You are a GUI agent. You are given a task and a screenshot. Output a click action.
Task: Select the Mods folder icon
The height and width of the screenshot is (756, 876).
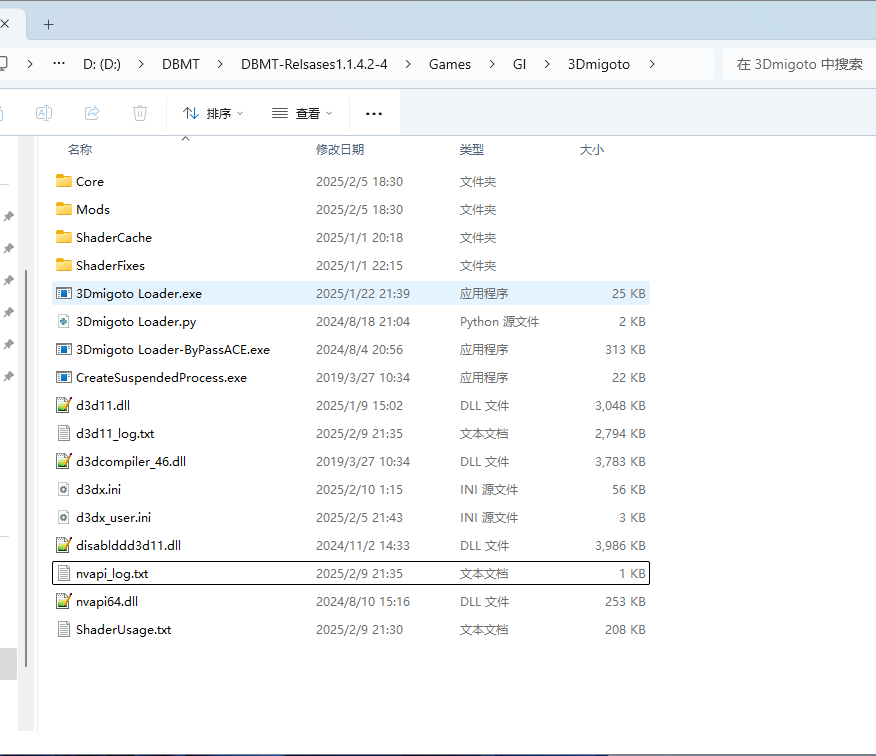64,209
